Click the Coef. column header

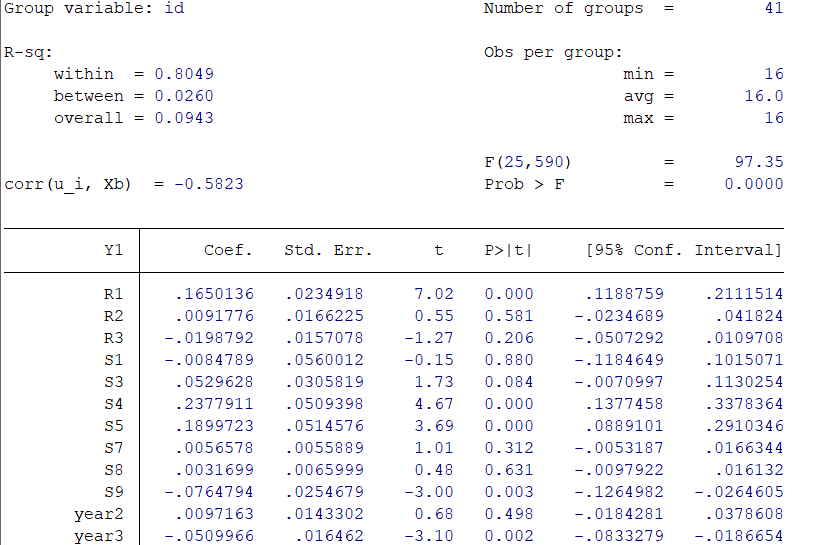point(228,250)
